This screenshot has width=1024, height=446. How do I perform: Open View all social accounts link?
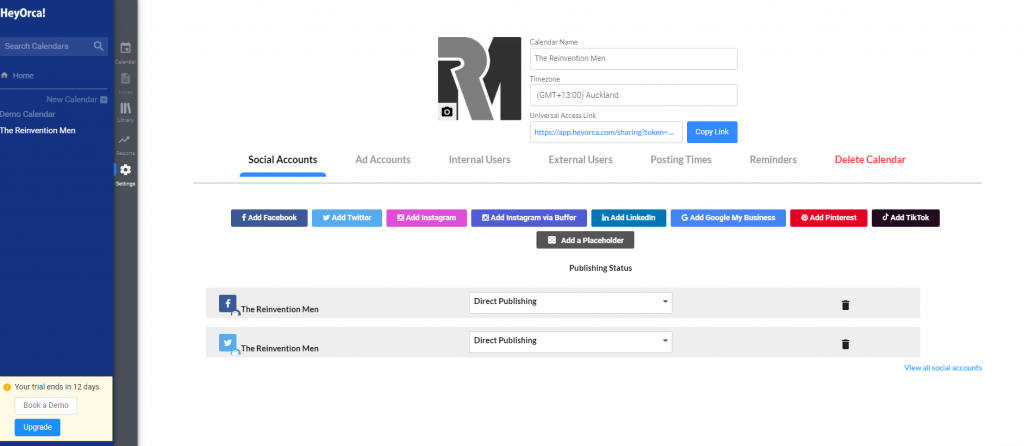(942, 368)
